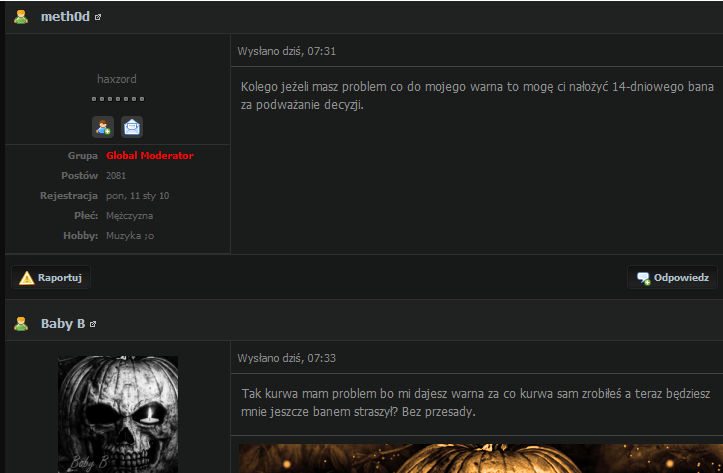Click the user icon beside meth0d
This screenshot has height=473, width=723.
(21, 17)
